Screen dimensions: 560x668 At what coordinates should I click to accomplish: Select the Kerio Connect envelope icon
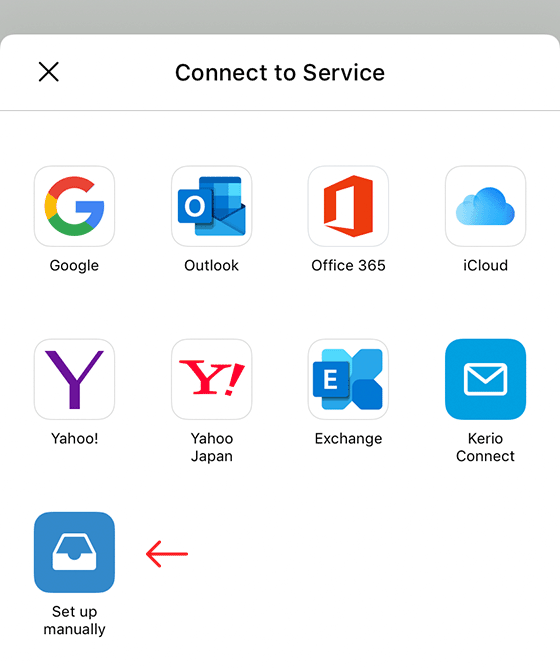point(485,379)
